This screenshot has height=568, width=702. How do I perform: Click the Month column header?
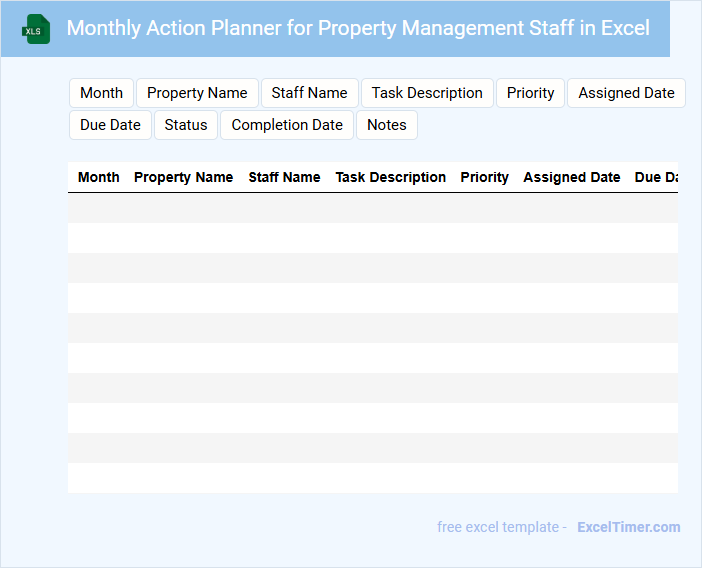click(x=99, y=177)
